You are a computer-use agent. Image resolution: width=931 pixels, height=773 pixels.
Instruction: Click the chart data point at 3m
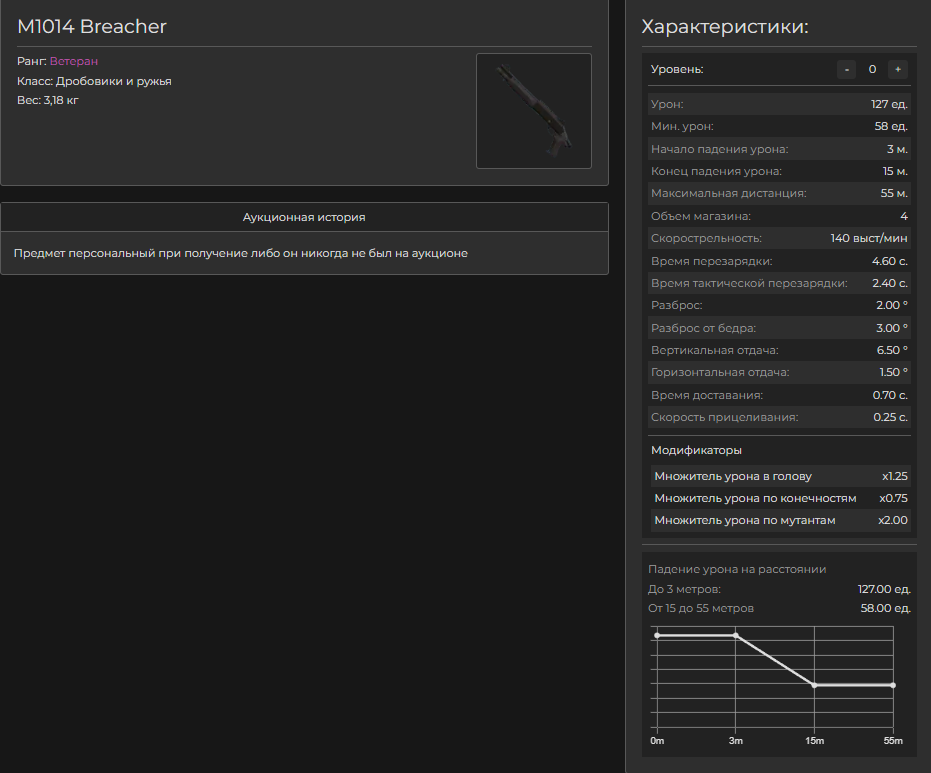click(x=736, y=636)
